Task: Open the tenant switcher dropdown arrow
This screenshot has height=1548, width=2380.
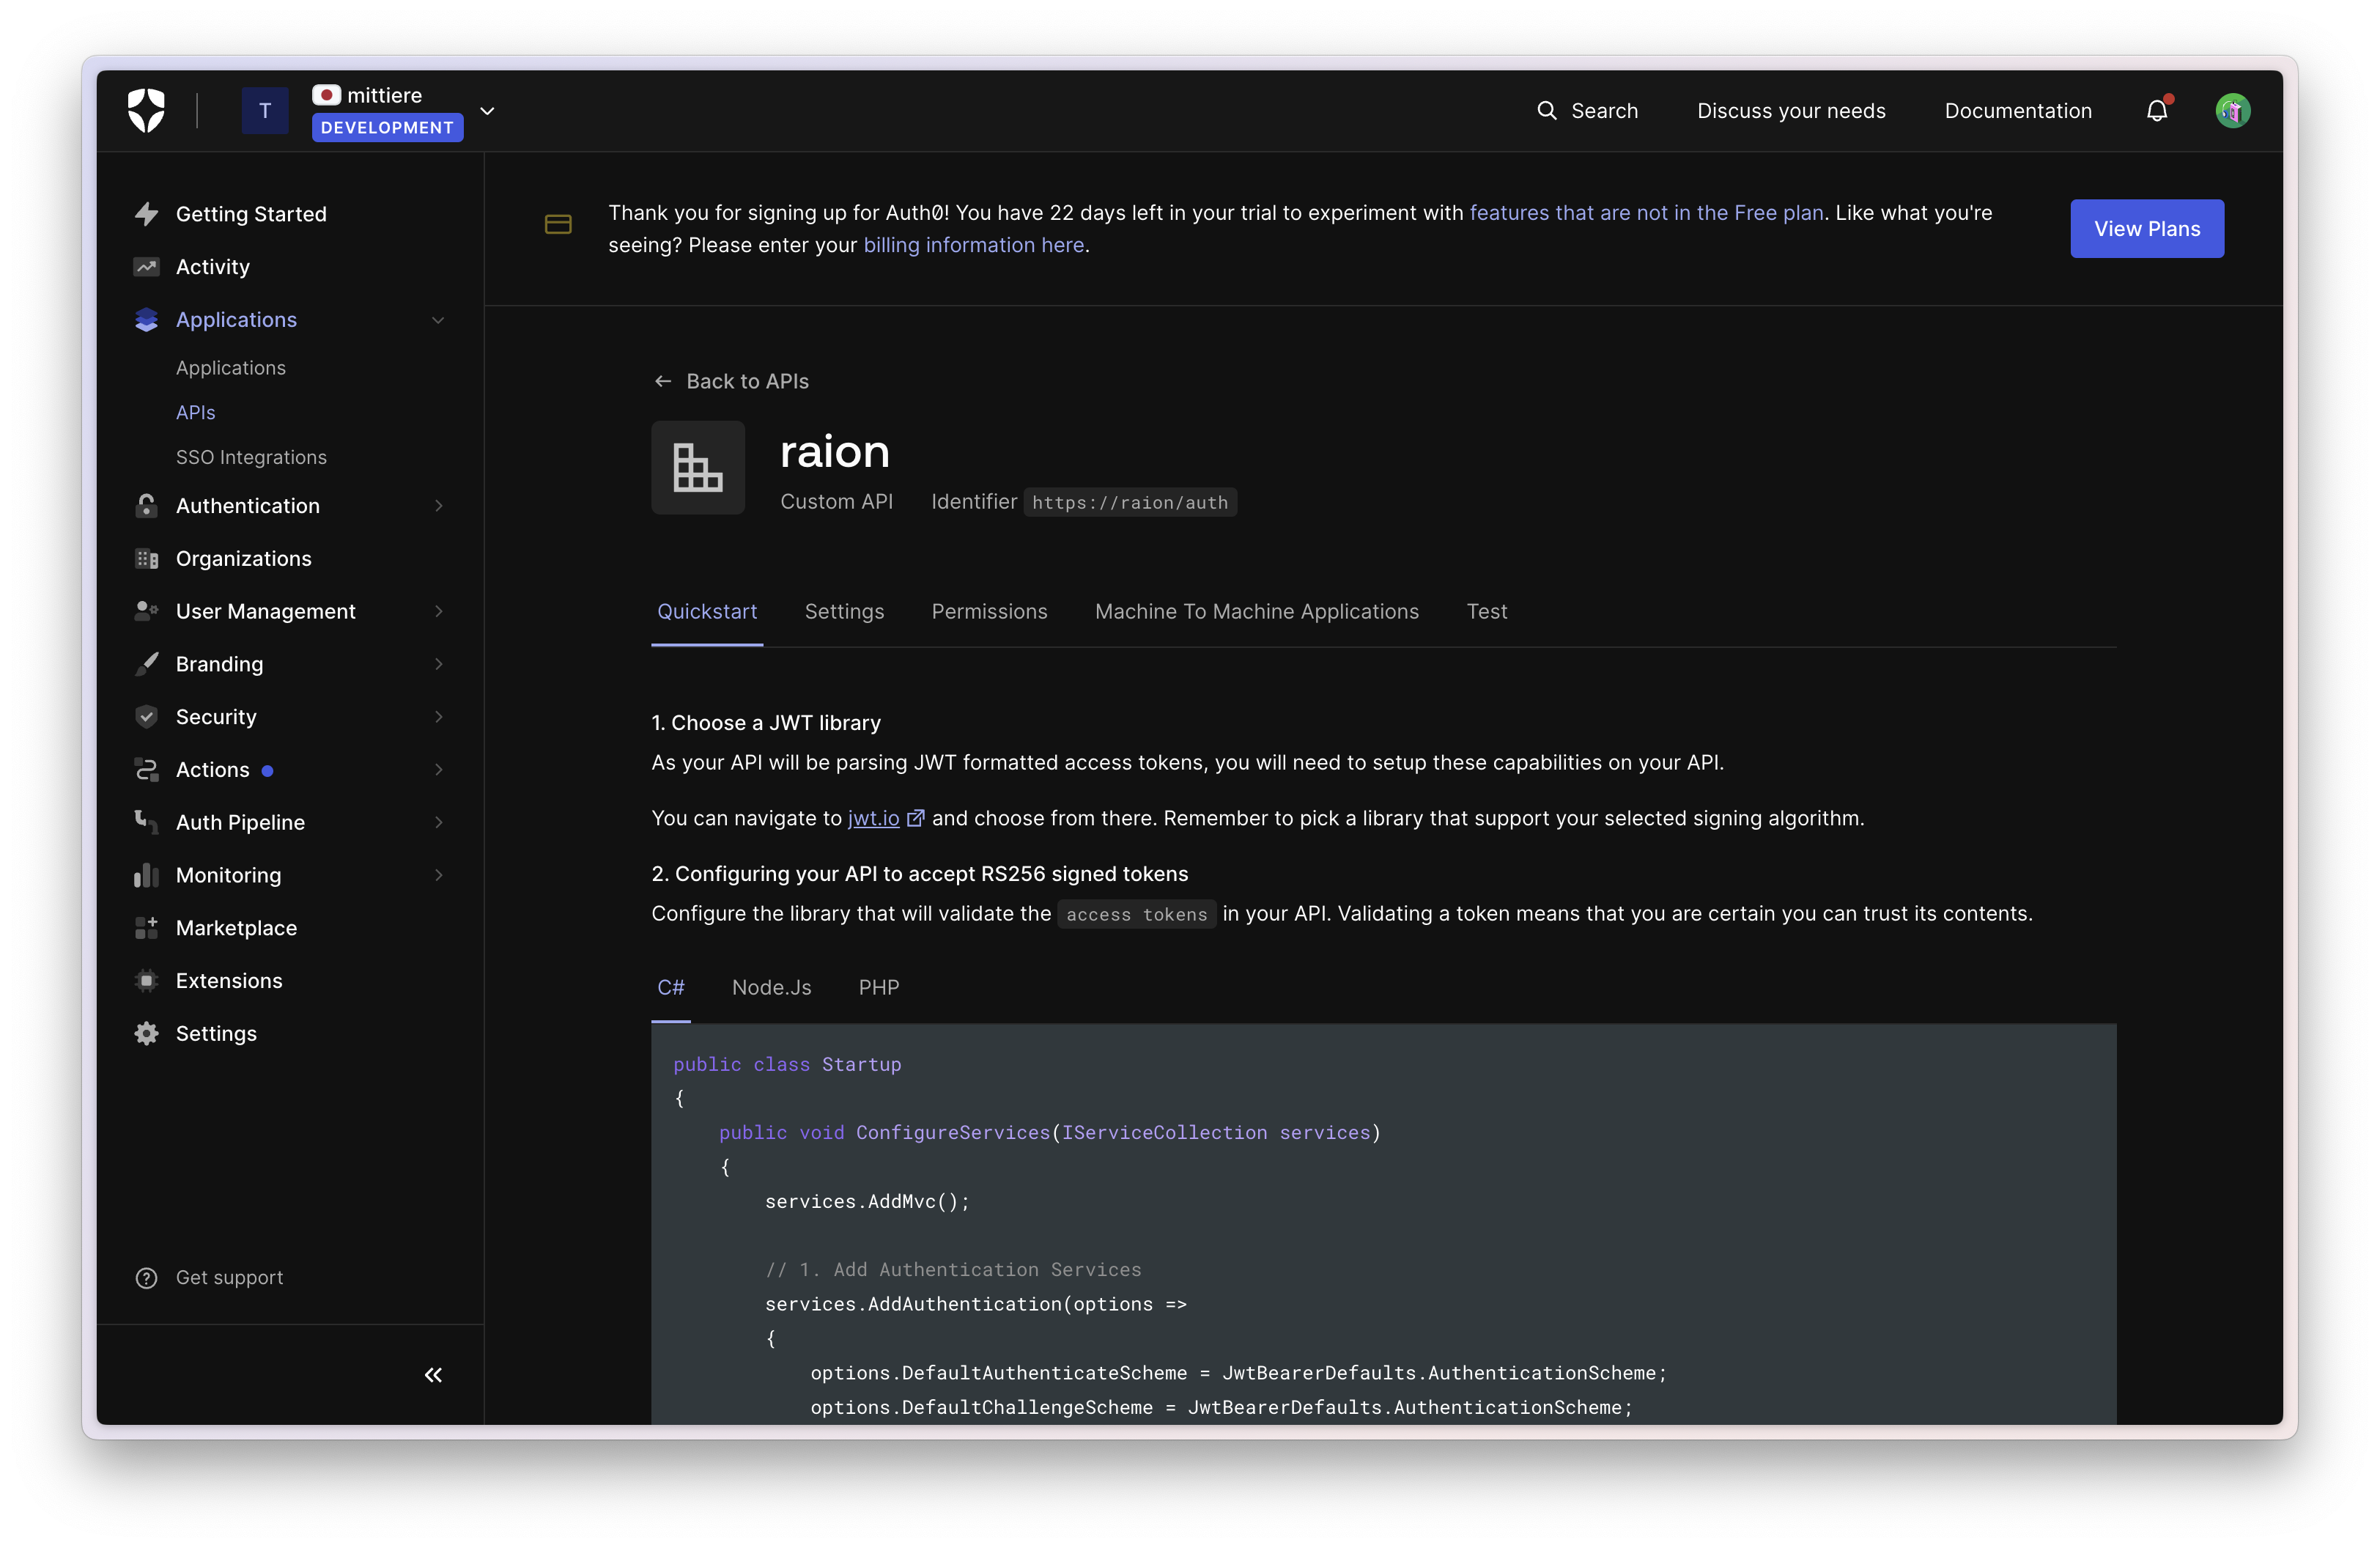Action: [488, 111]
